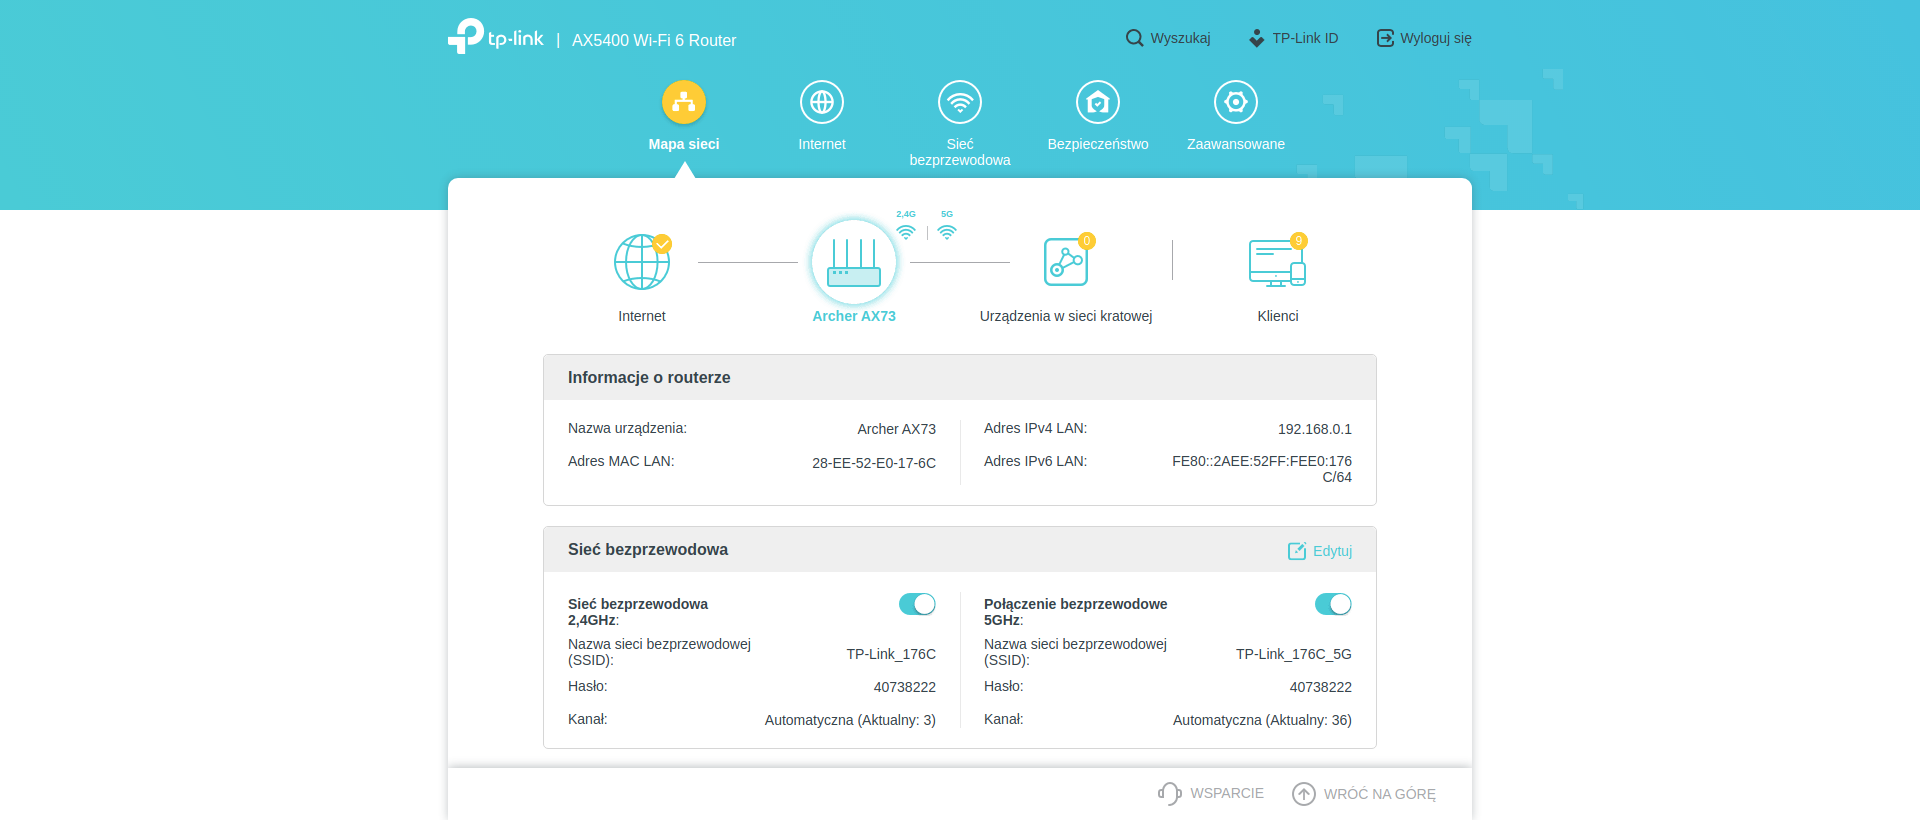Click WRÓĆ NA GÓRĘ to scroll up
The height and width of the screenshot is (820, 1920).
[x=1364, y=794]
